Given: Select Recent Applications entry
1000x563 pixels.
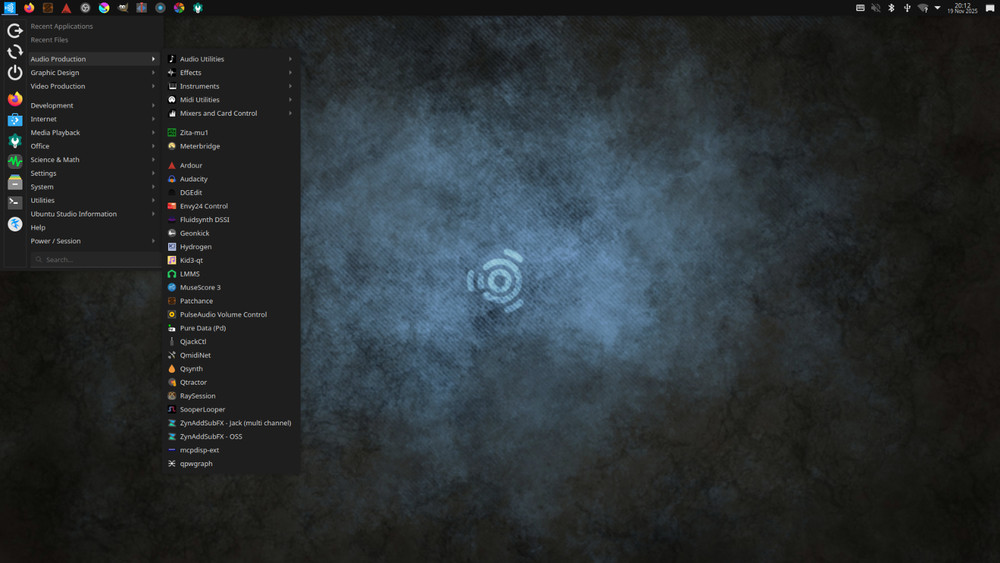Looking at the screenshot, I should 93,26.
